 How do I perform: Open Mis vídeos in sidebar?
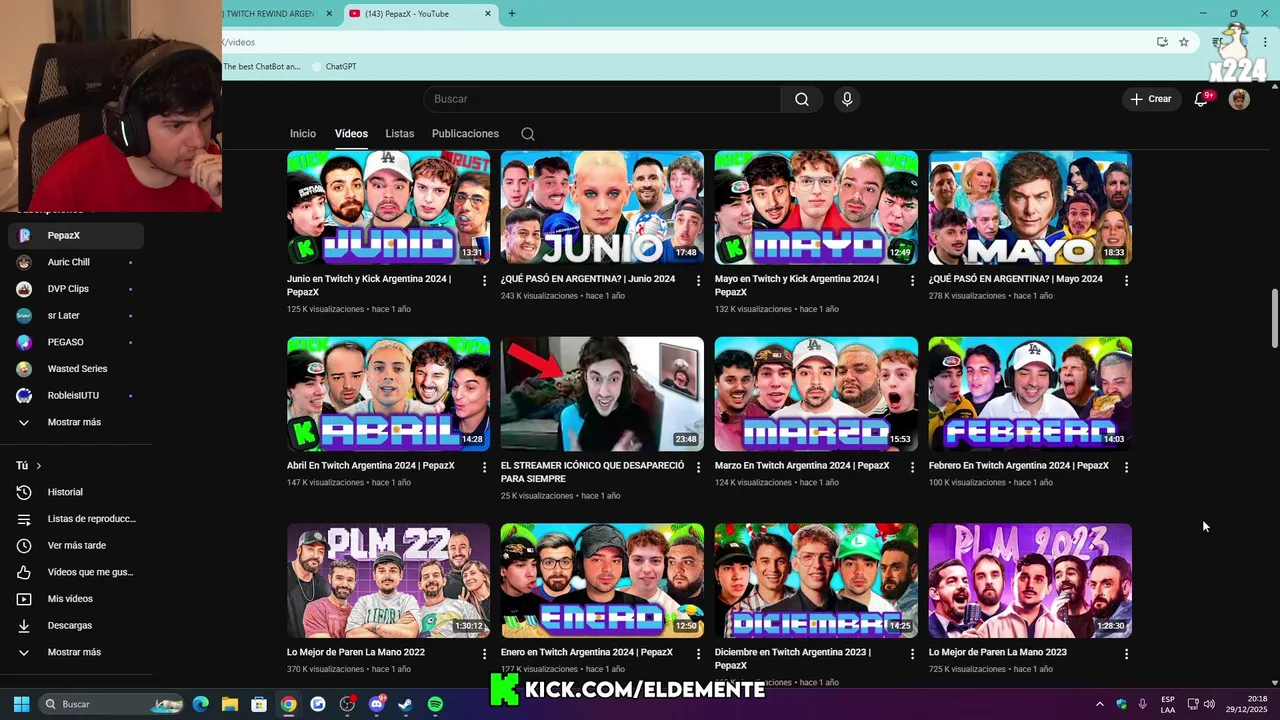click(x=76, y=599)
